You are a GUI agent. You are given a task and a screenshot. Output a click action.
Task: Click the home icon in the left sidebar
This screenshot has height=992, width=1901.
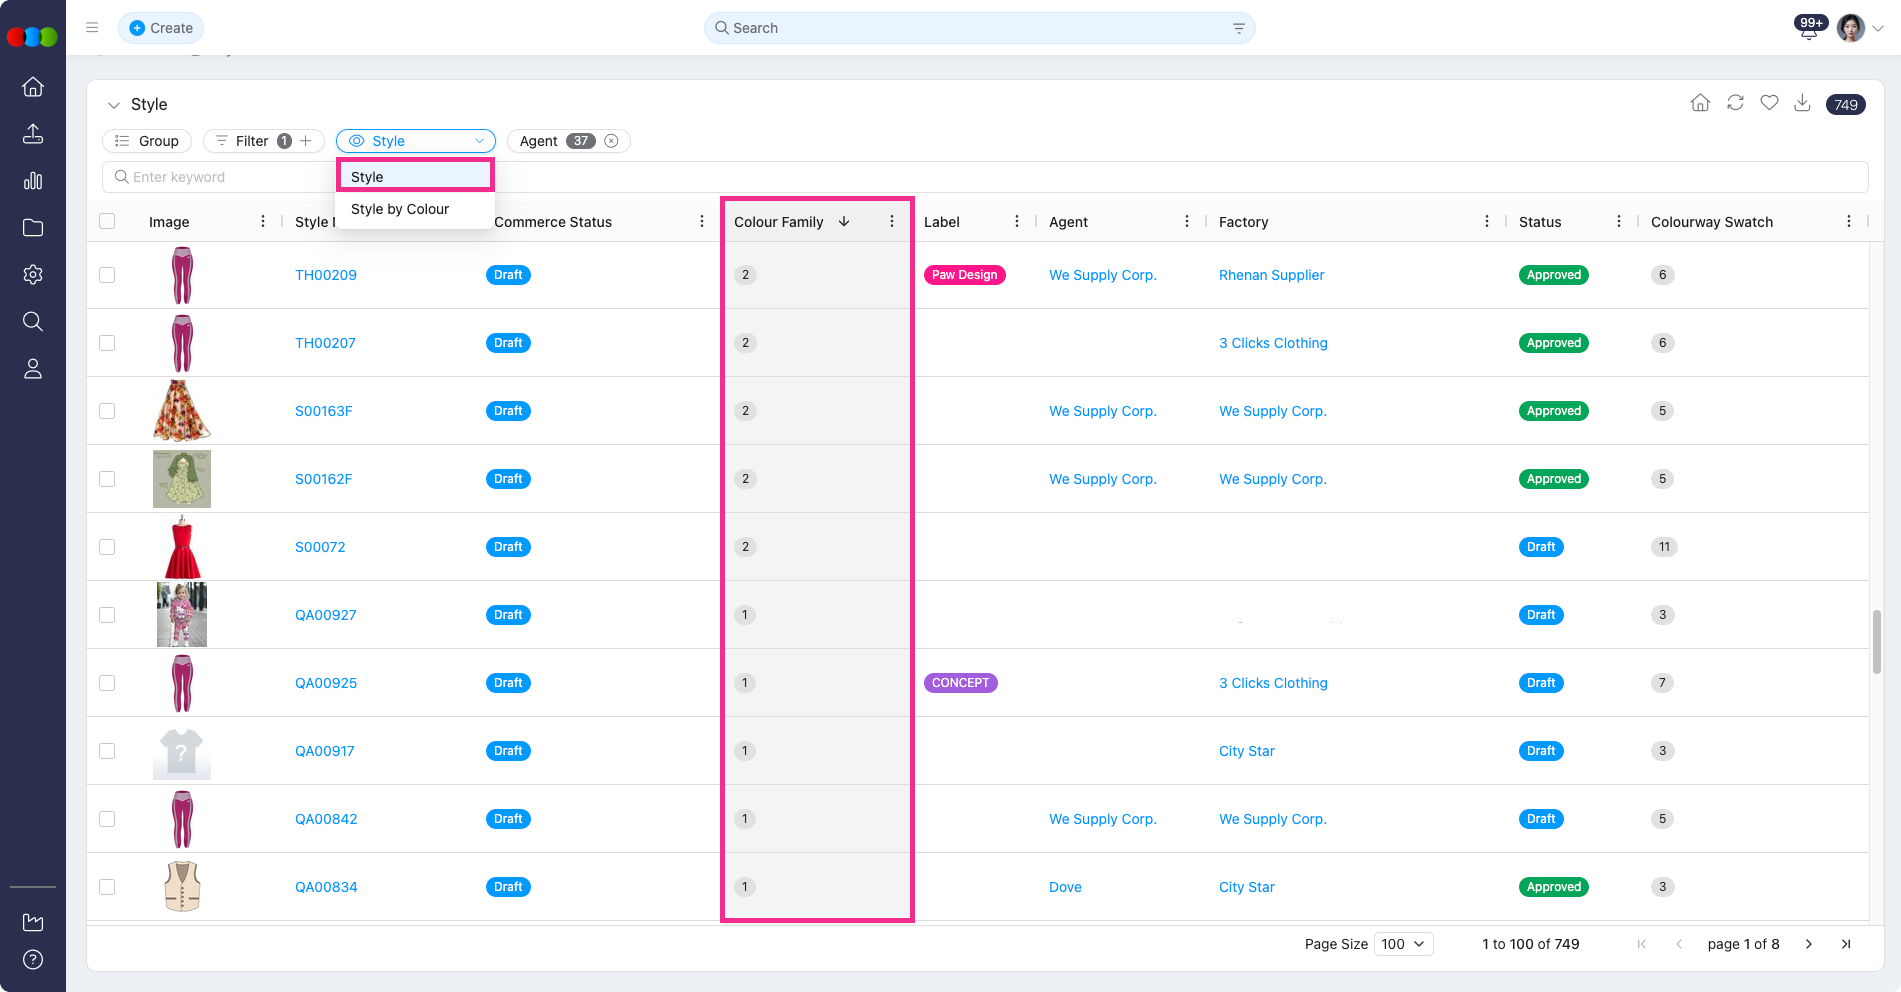point(33,87)
